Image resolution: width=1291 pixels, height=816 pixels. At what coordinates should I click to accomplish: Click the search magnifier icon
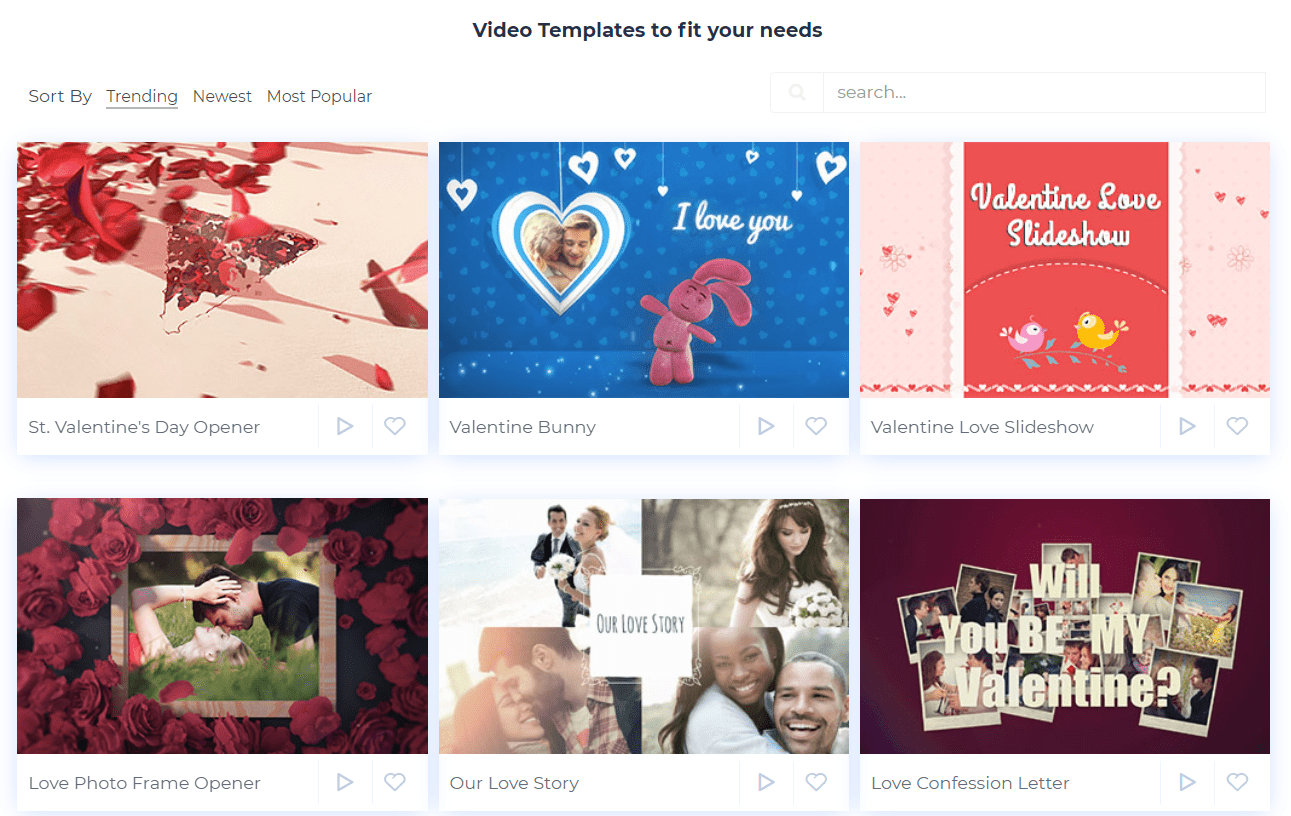click(796, 92)
